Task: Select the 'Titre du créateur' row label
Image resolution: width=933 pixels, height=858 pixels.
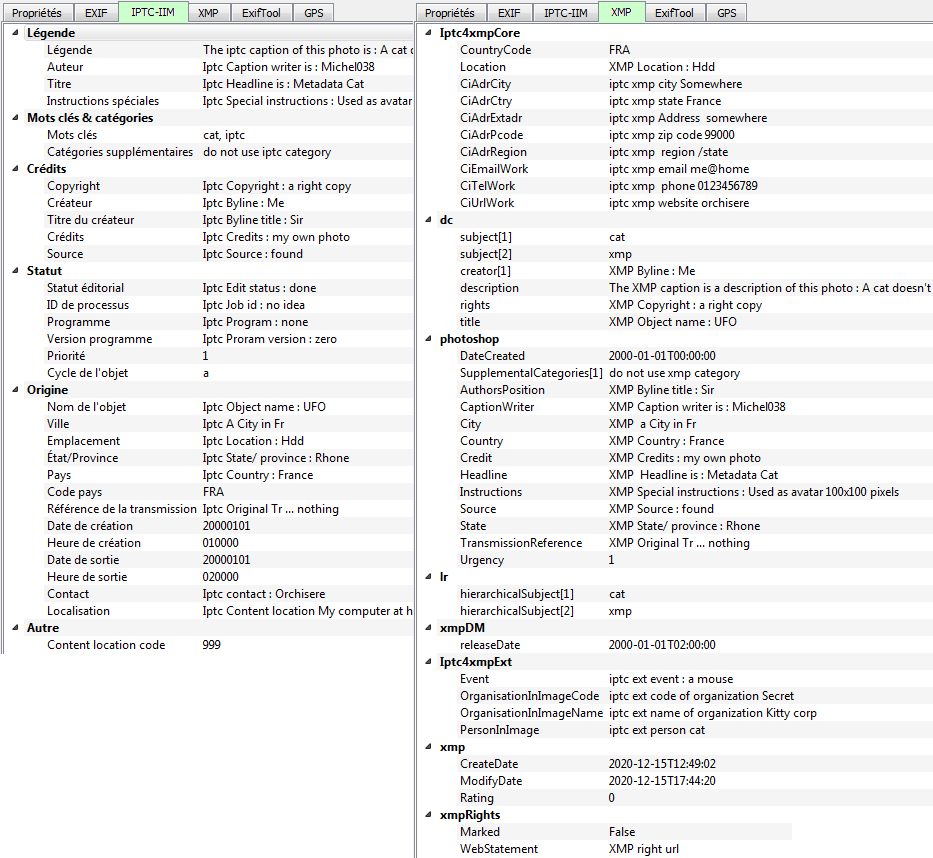Action: 90,220
